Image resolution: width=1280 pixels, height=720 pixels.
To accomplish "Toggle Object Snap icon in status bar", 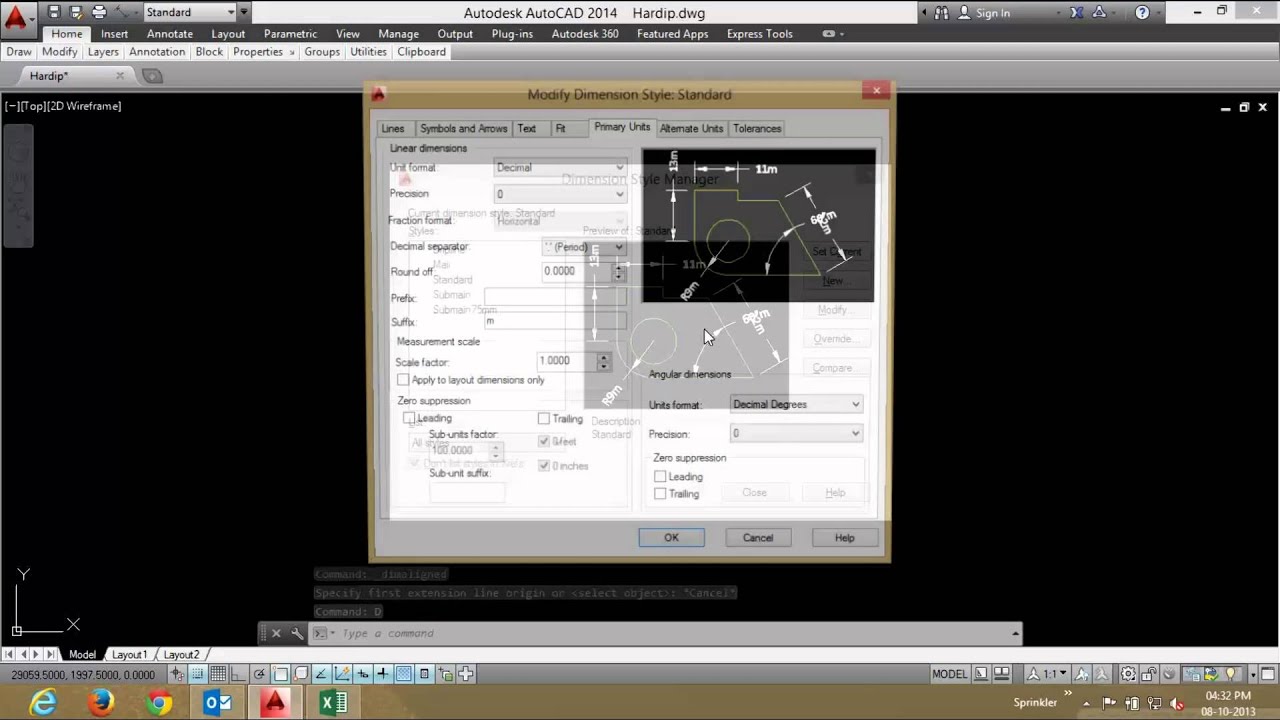I will (281, 674).
